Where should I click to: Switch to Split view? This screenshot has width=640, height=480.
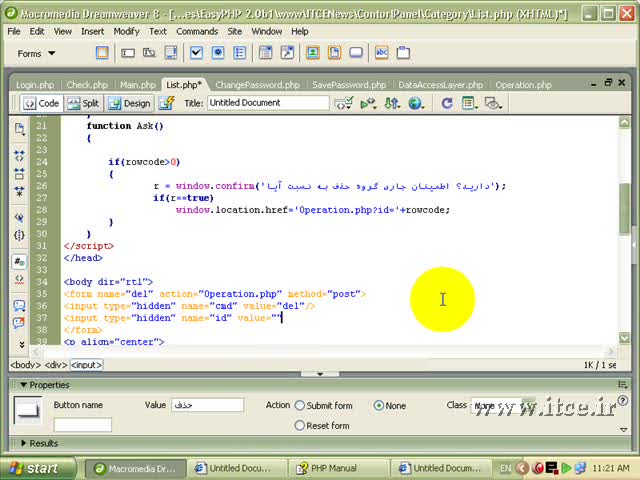tap(83, 103)
